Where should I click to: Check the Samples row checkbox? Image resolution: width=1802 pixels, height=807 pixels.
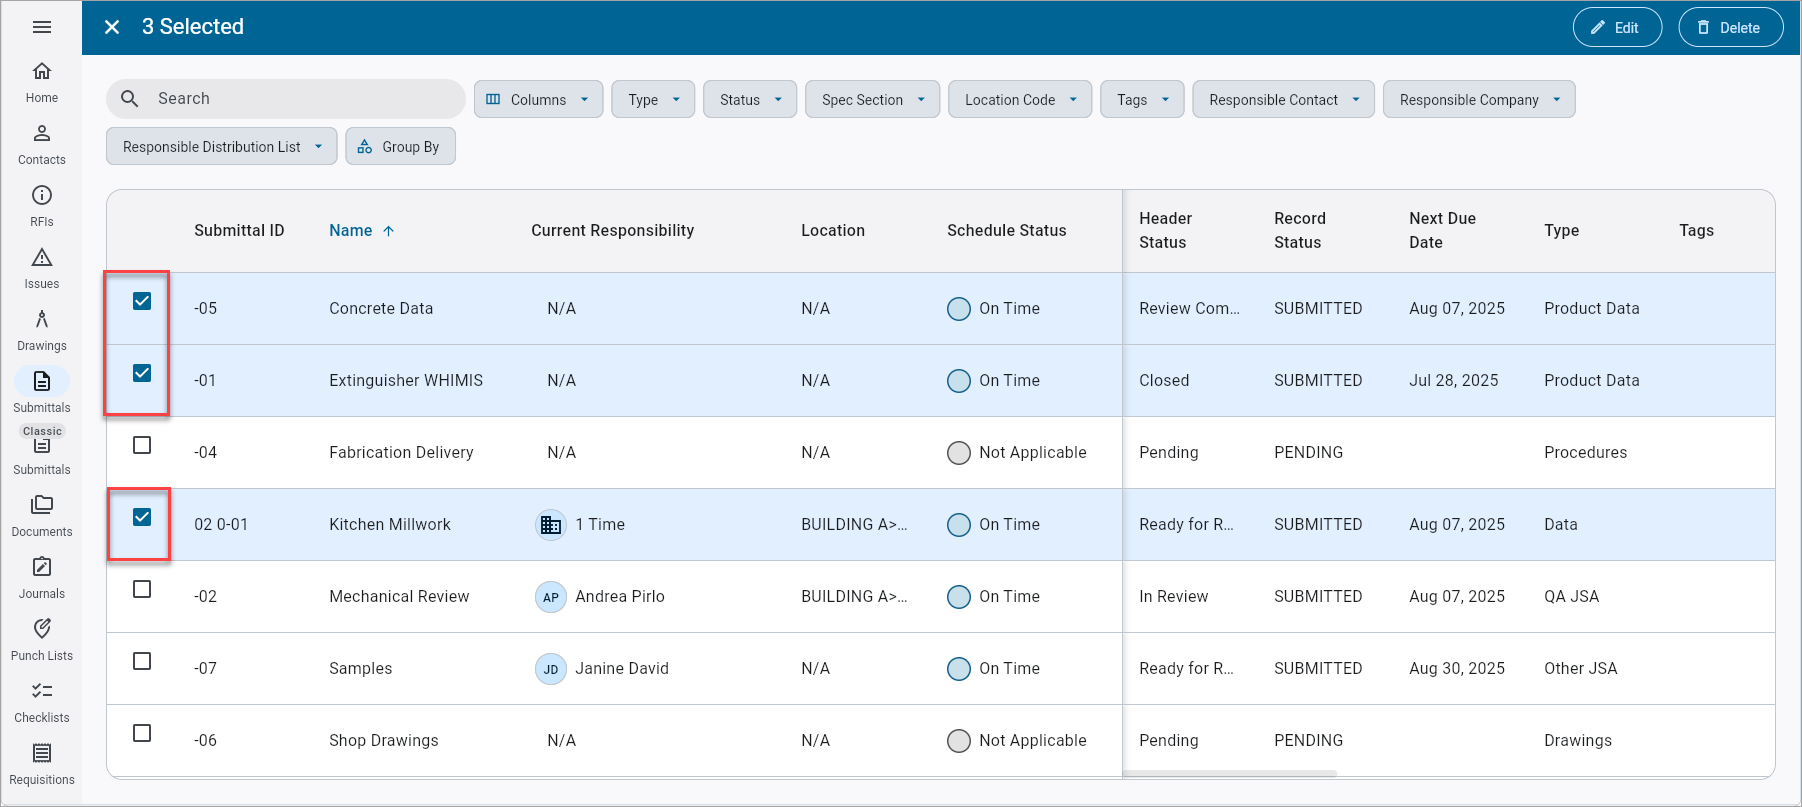(x=142, y=661)
